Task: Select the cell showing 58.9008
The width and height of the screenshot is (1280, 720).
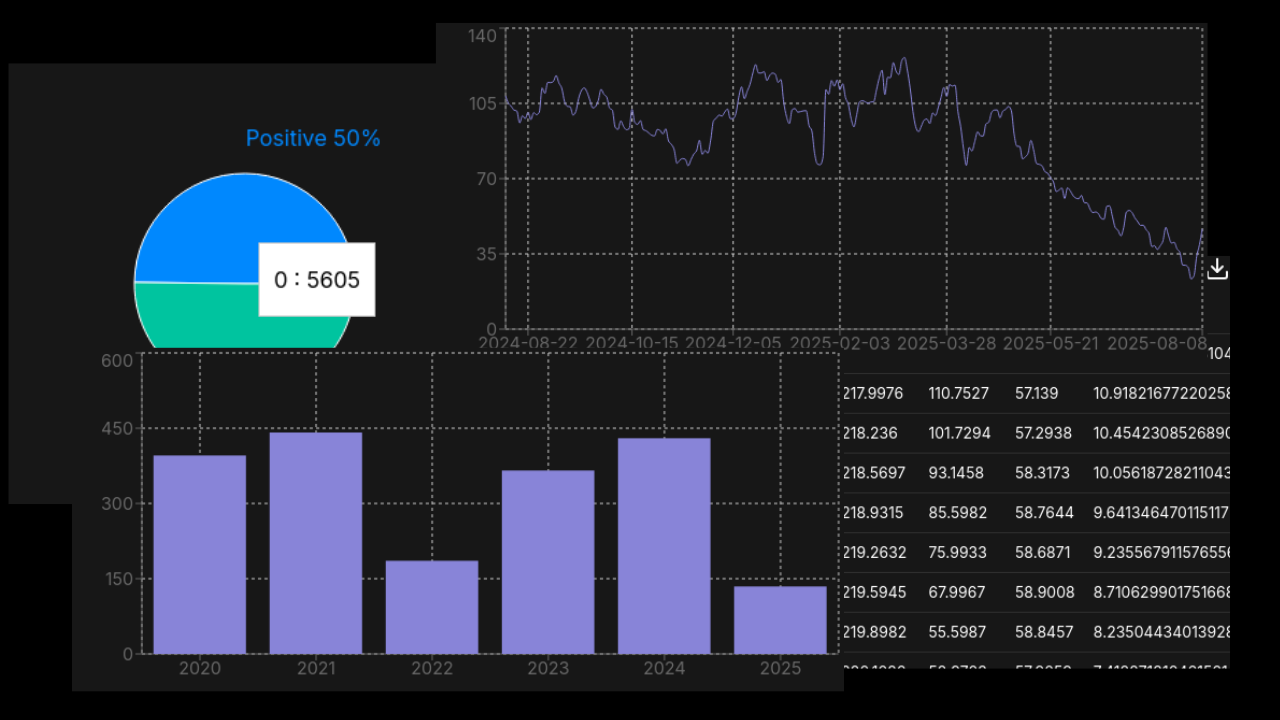Action: [1044, 592]
